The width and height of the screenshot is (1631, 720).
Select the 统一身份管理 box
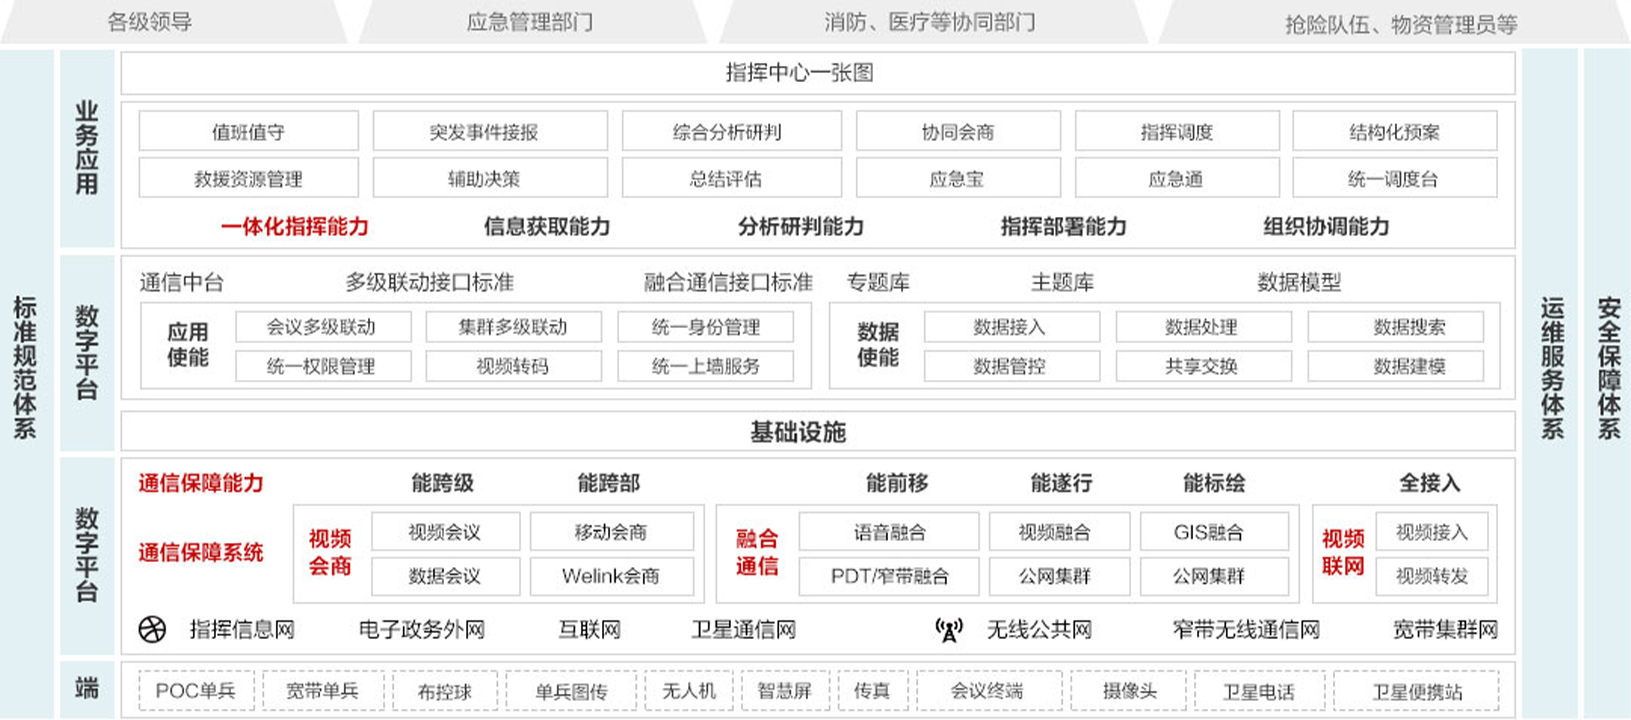coord(706,327)
